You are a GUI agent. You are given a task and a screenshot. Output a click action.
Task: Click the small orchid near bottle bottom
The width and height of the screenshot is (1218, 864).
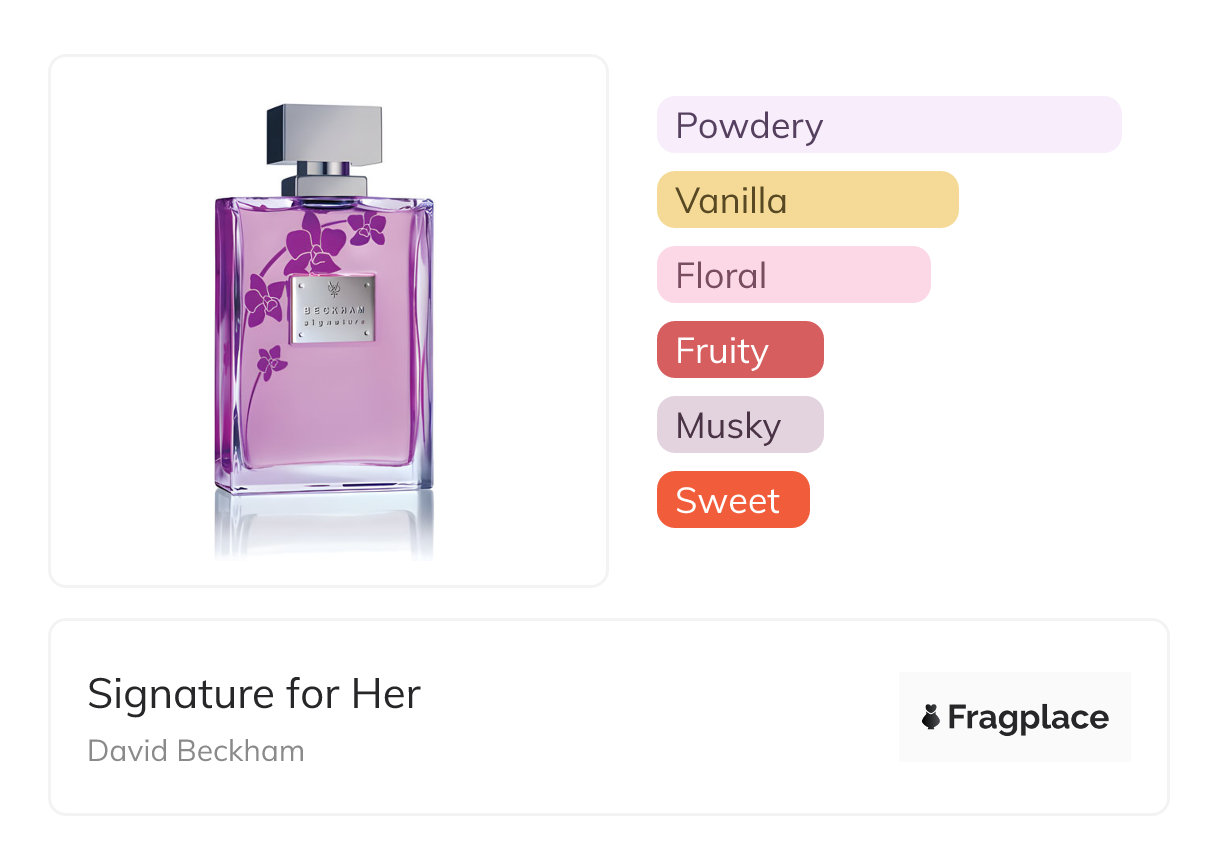[270, 360]
